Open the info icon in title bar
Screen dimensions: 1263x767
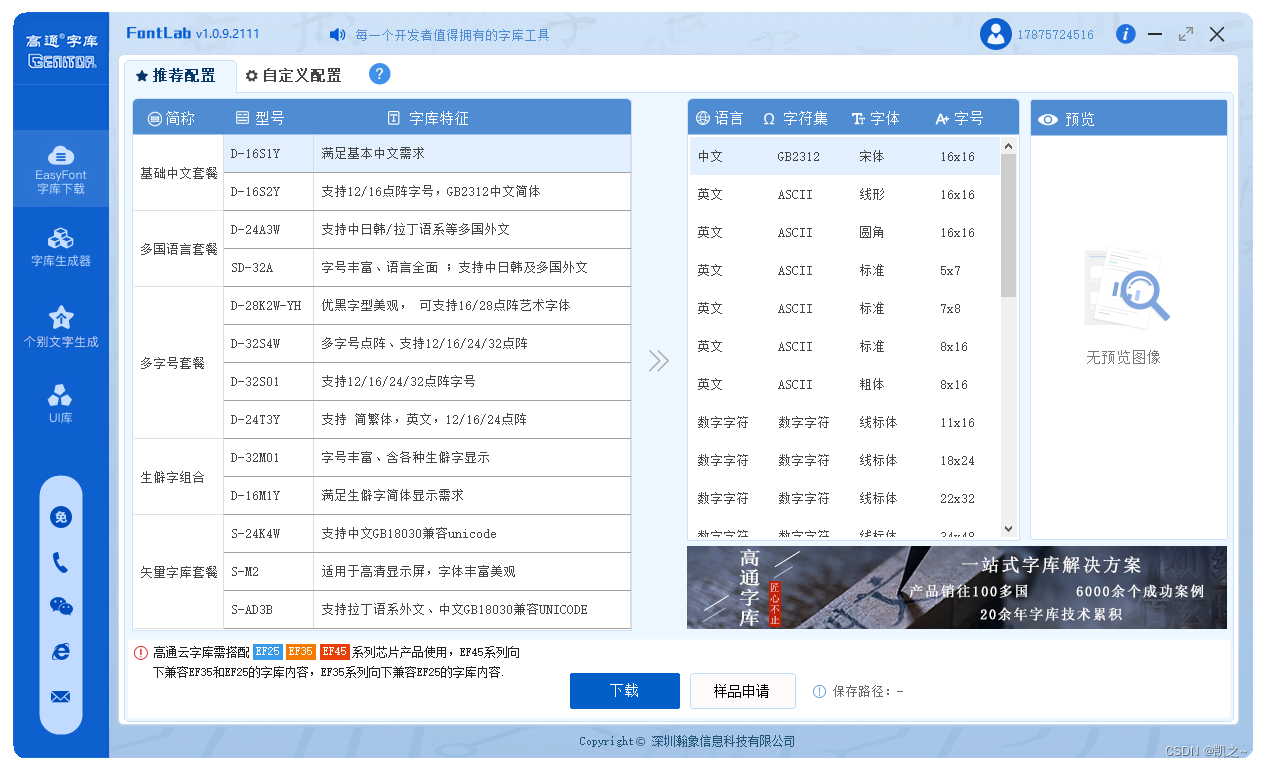coord(1125,34)
